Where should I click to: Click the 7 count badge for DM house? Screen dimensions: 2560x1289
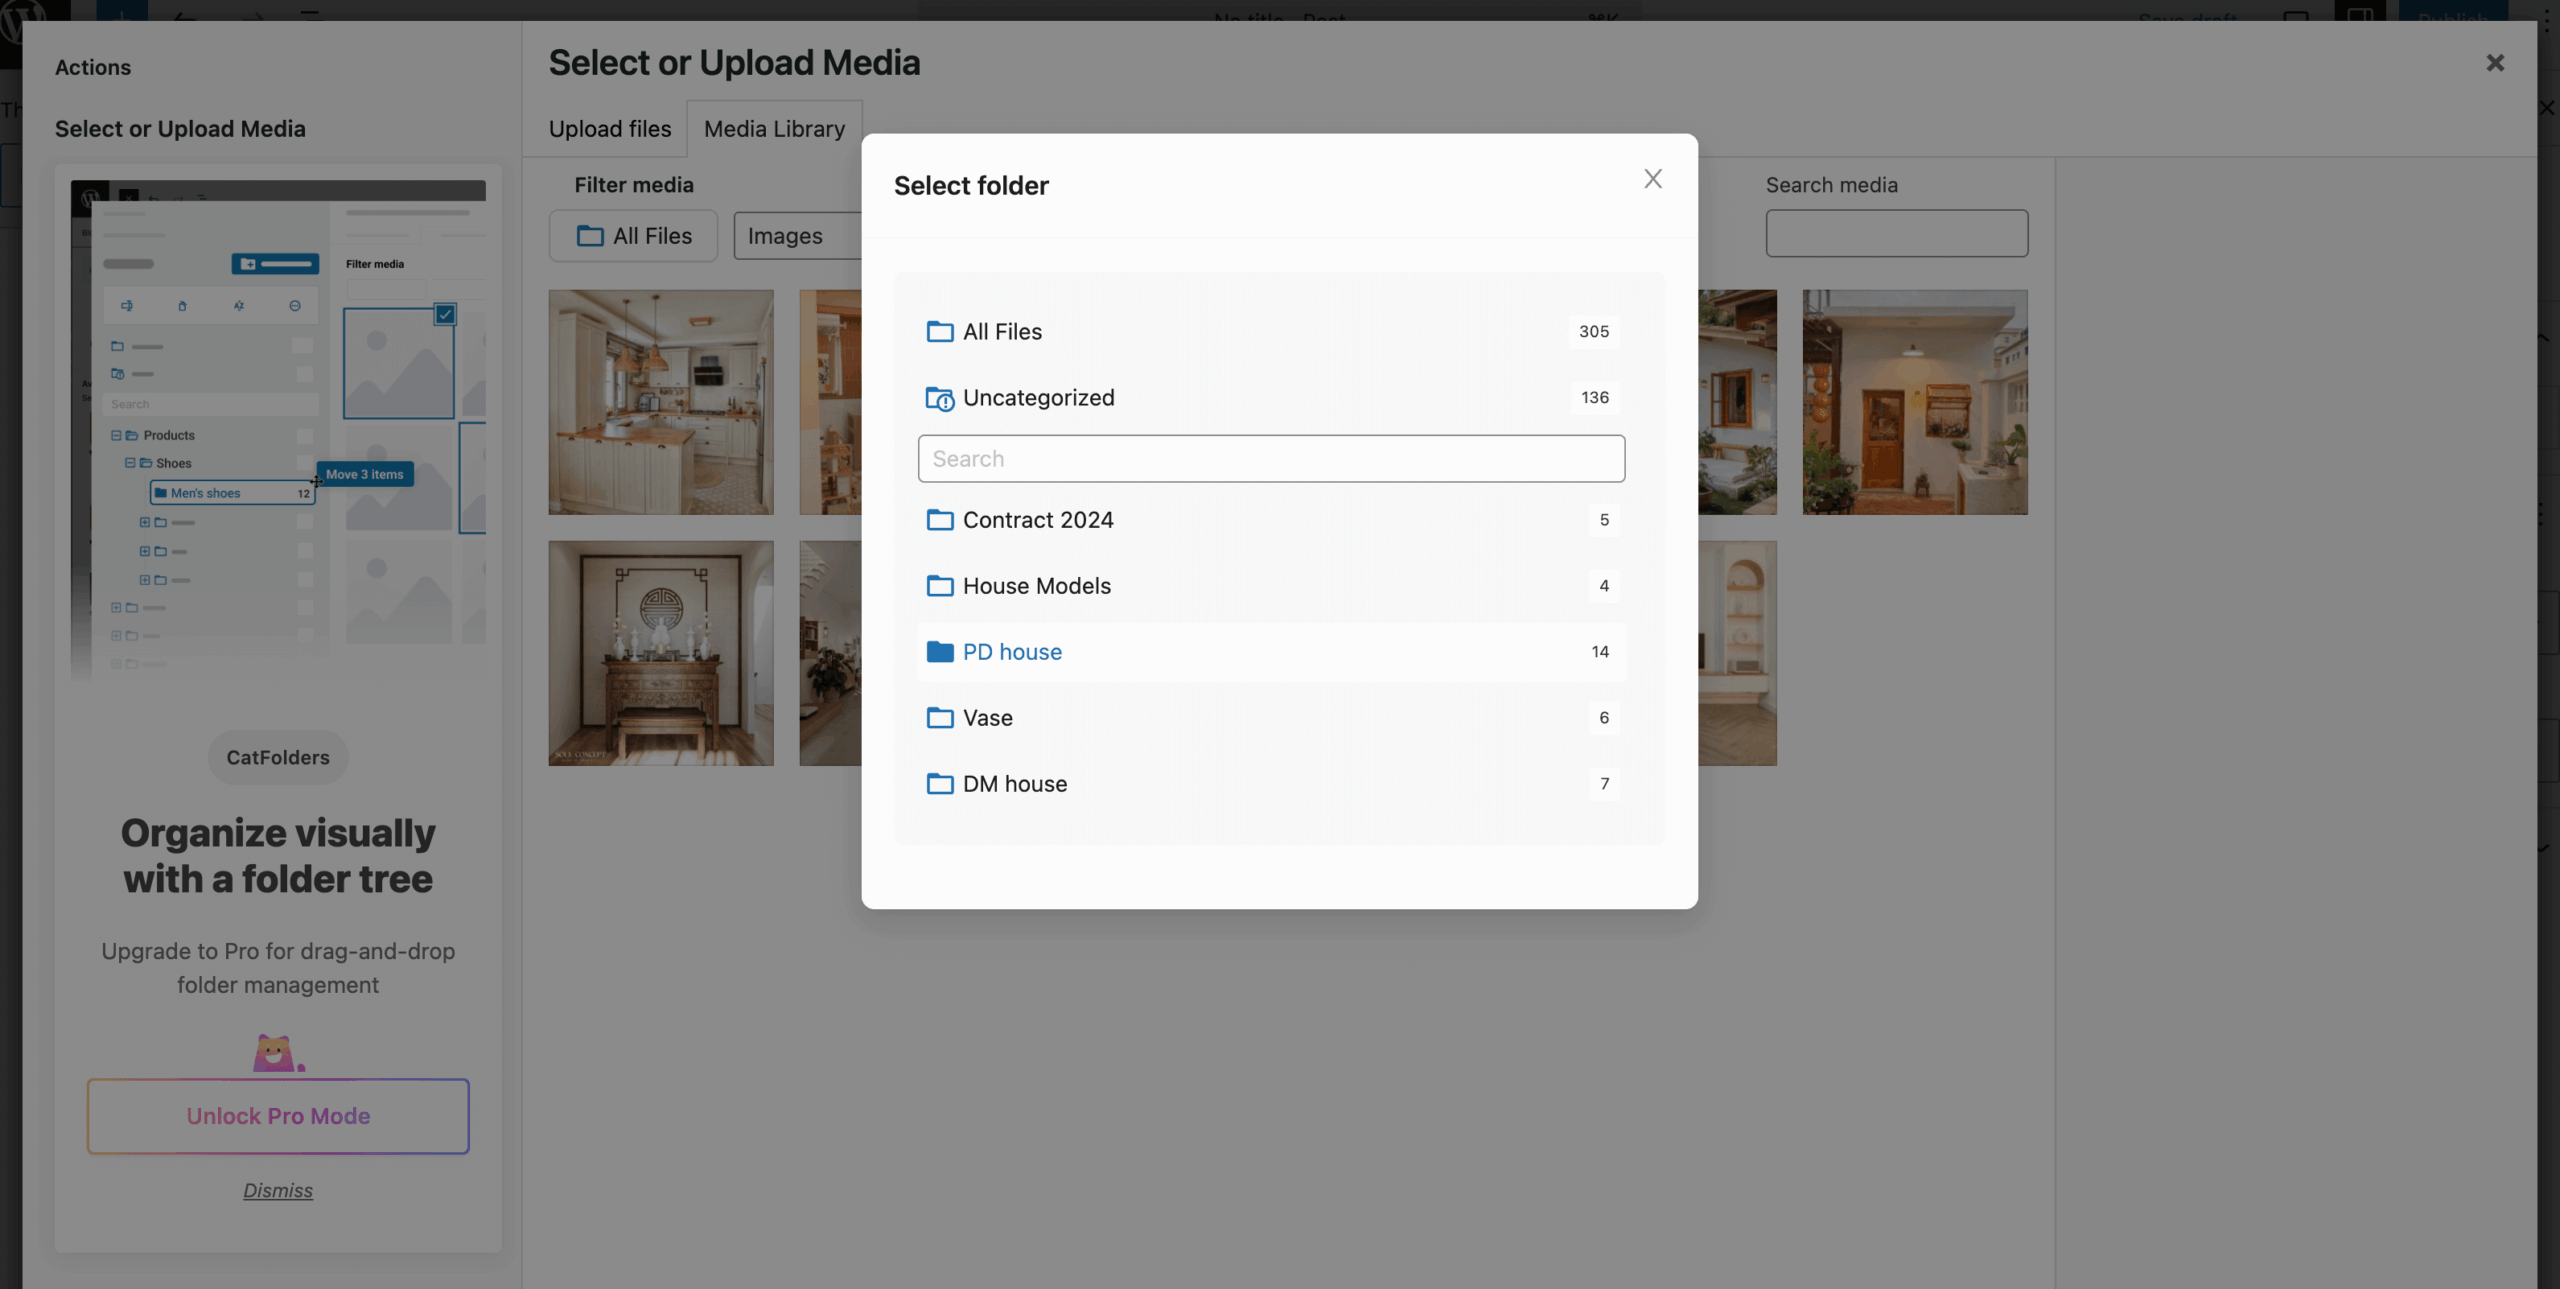tap(1604, 783)
